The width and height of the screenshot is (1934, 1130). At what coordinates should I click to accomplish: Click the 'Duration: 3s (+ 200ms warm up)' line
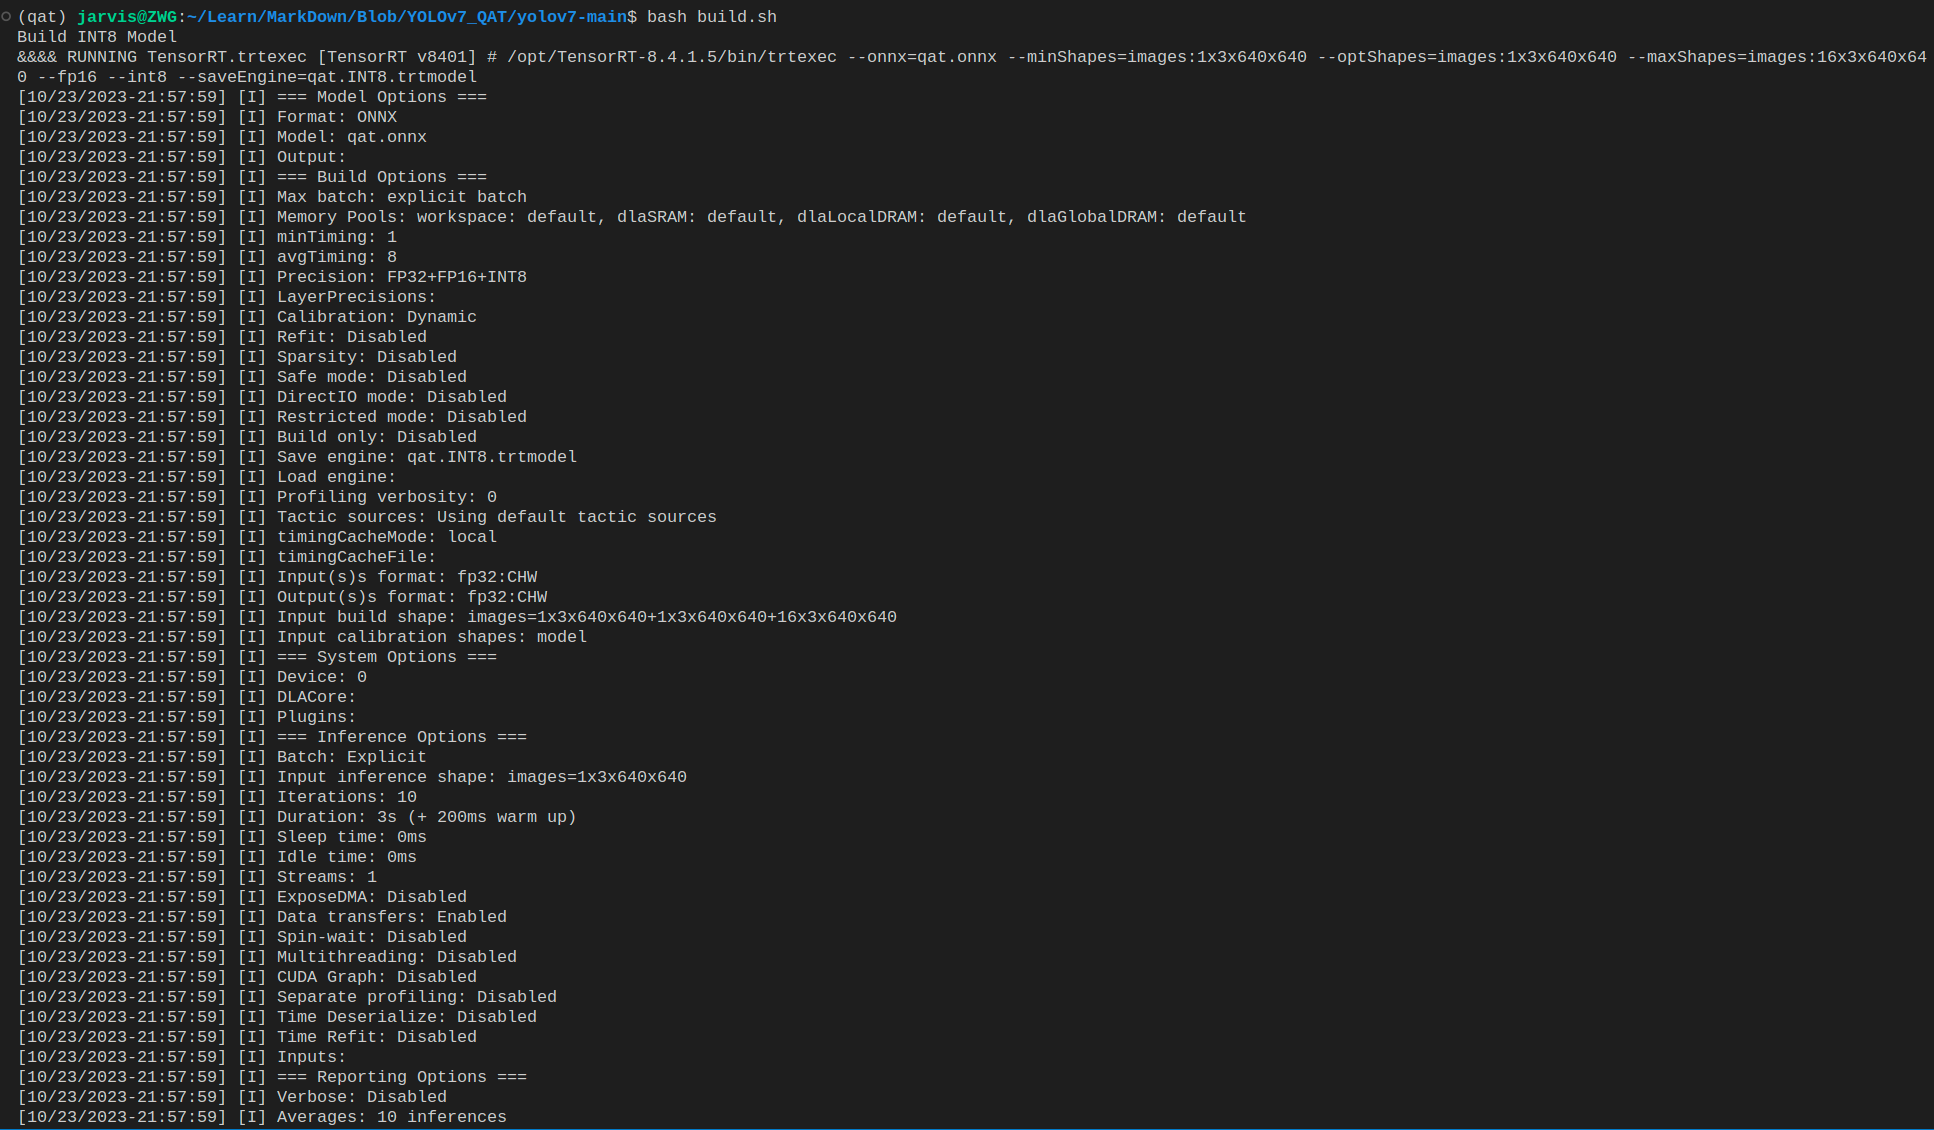click(x=426, y=817)
